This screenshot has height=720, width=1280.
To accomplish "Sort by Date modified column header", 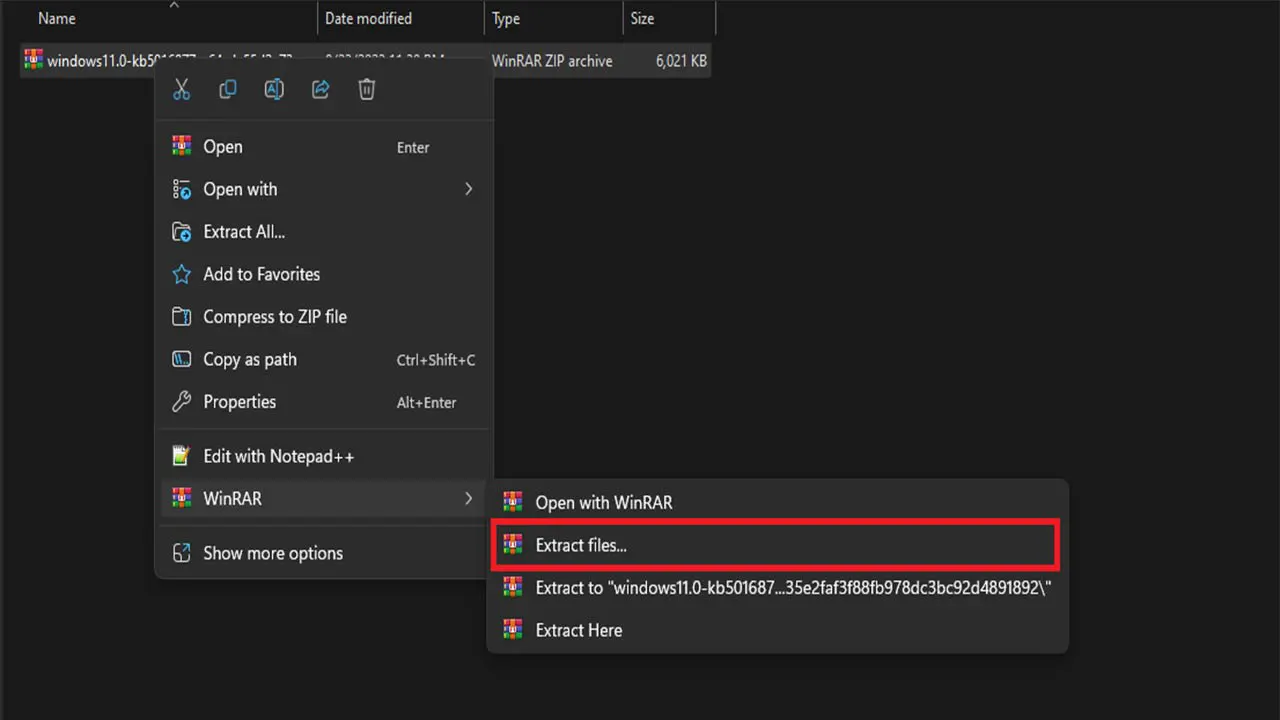I will pyautogui.click(x=368, y=19).
